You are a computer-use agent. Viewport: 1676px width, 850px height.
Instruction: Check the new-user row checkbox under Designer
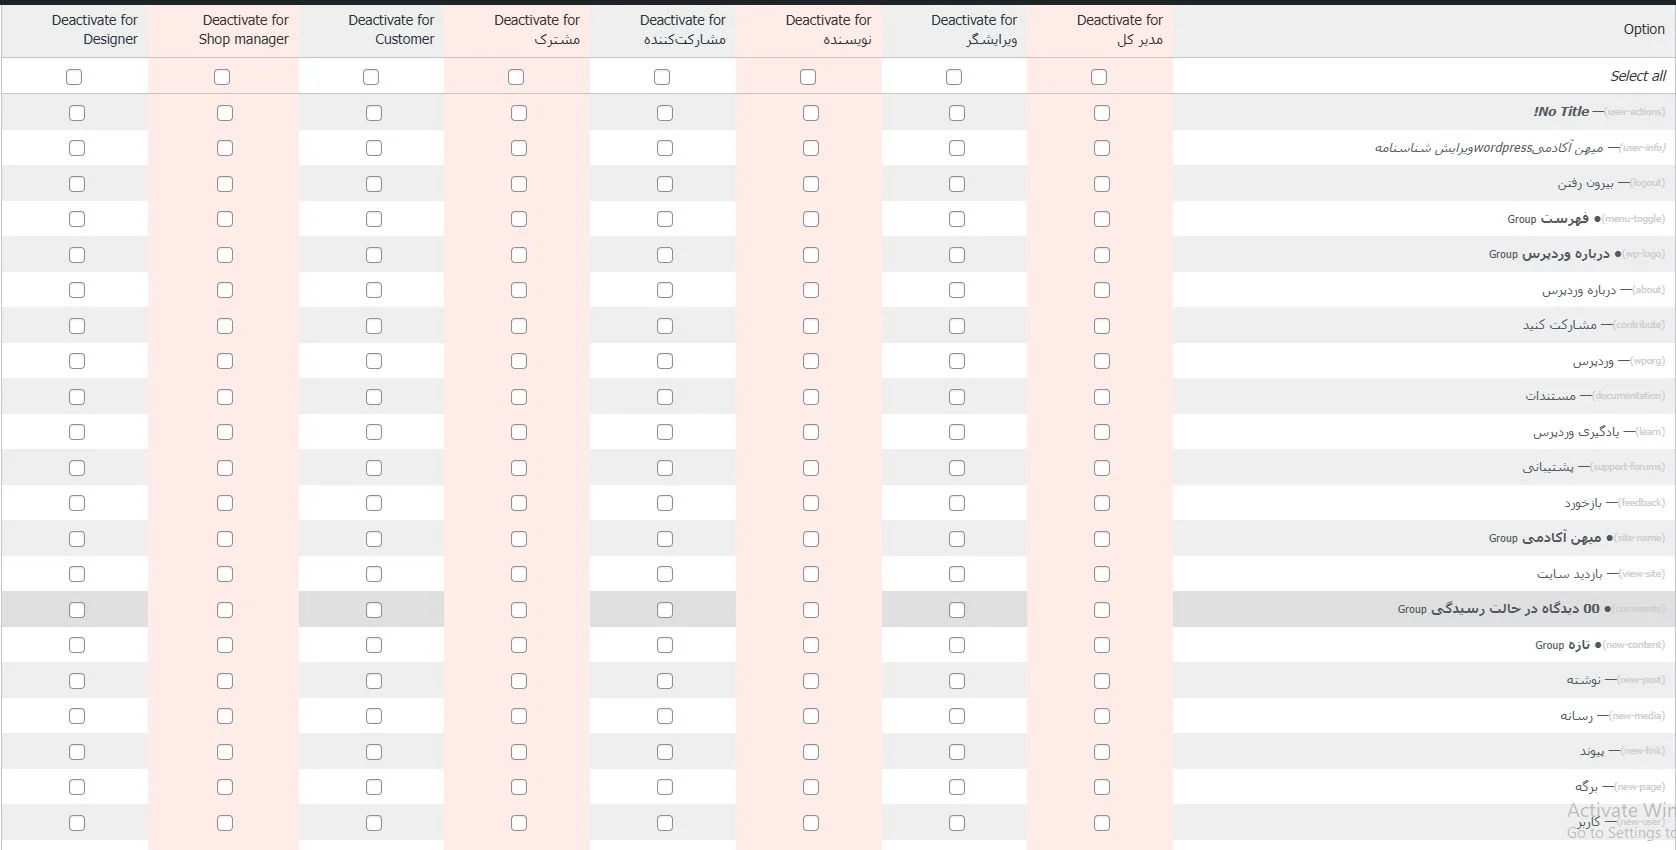(x=77, y=823)
